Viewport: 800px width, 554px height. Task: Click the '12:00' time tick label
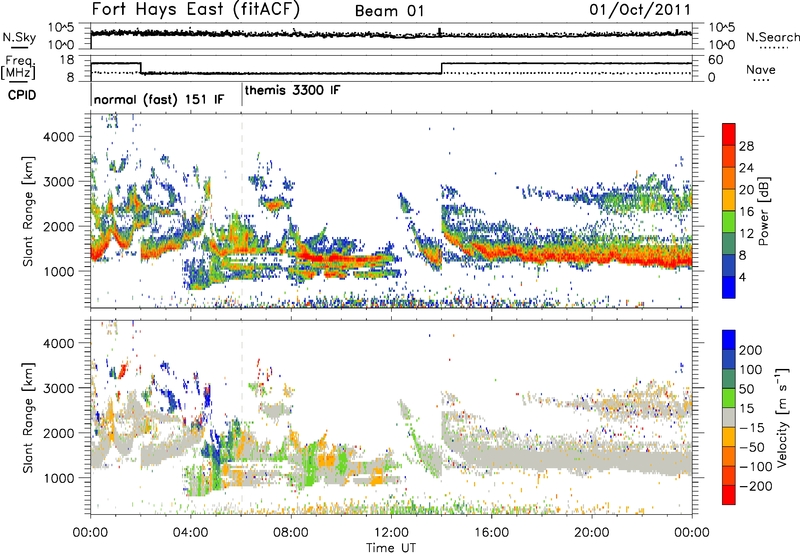click(391, 533)
